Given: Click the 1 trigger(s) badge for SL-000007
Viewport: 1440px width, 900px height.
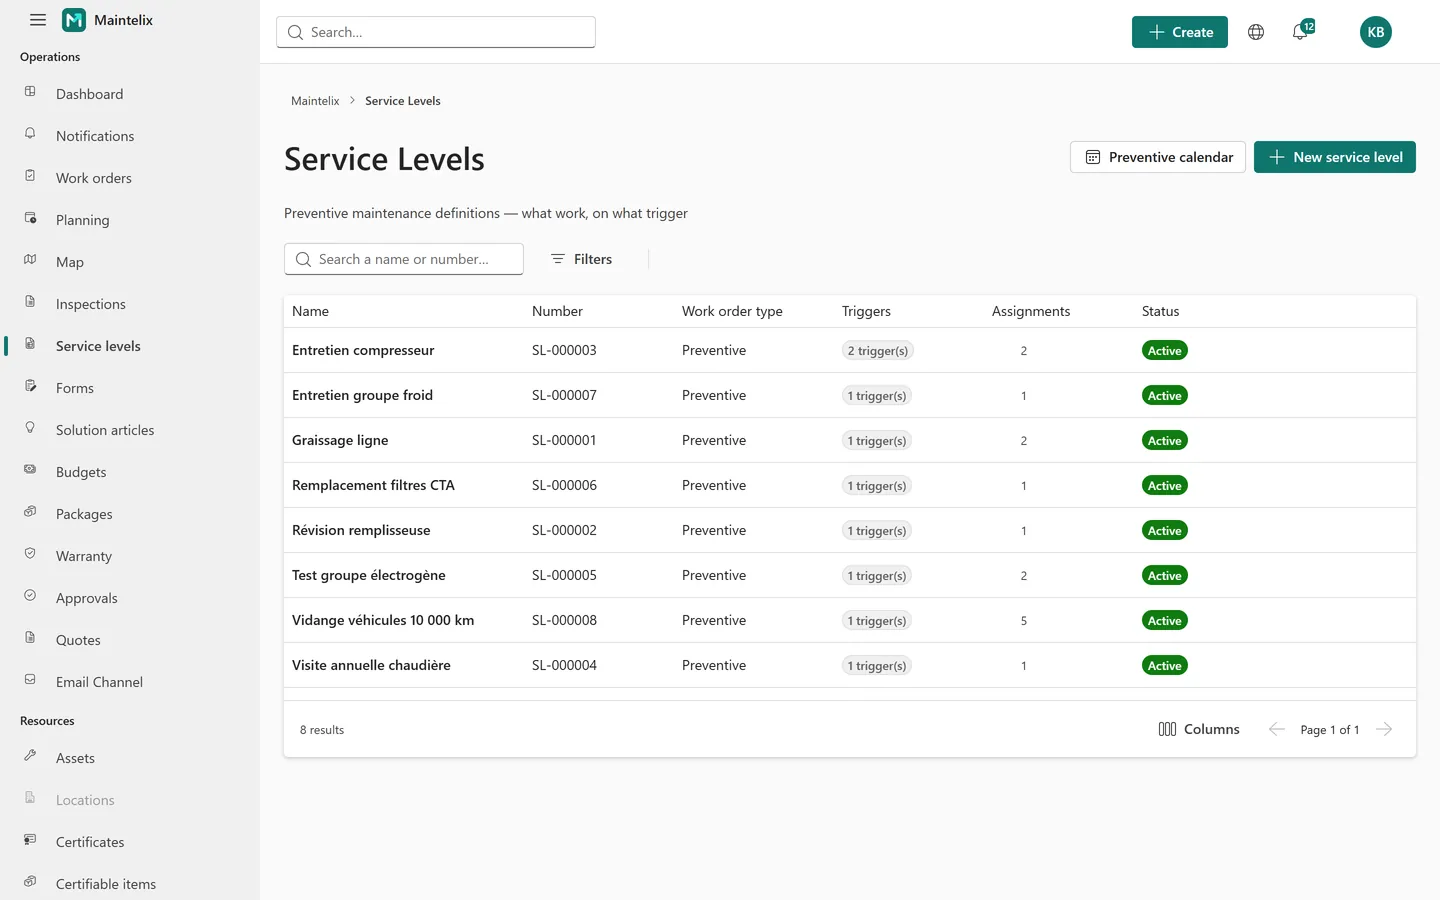Looking at the screenshot, I should [877, 396].
